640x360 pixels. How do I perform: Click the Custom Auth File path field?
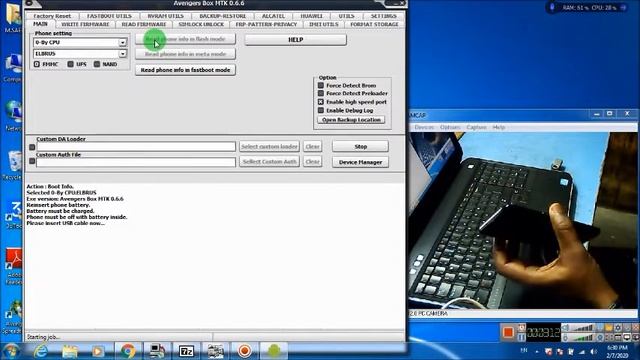point(136,162)
